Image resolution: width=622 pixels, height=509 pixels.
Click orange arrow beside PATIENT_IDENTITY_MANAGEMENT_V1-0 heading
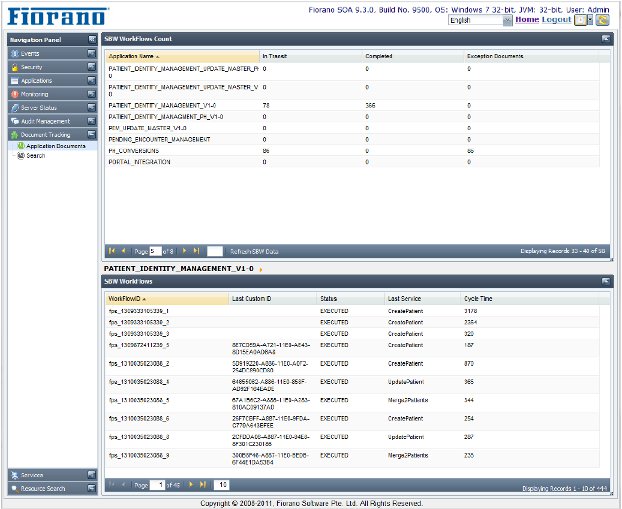[261, 269]
